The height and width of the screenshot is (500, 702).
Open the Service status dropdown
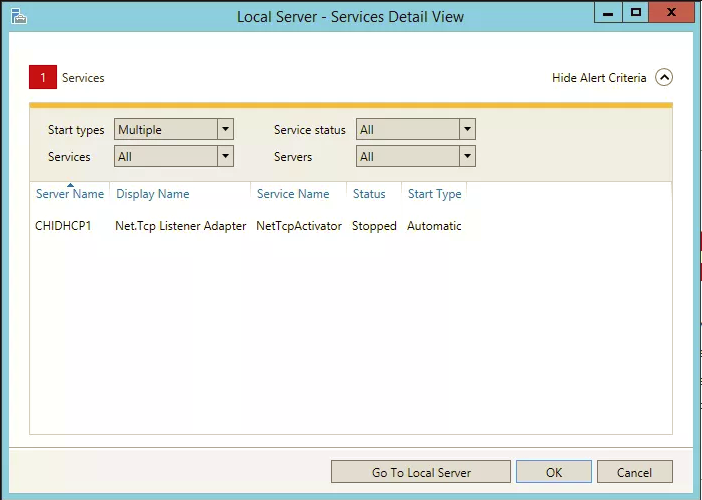point(415,129)
